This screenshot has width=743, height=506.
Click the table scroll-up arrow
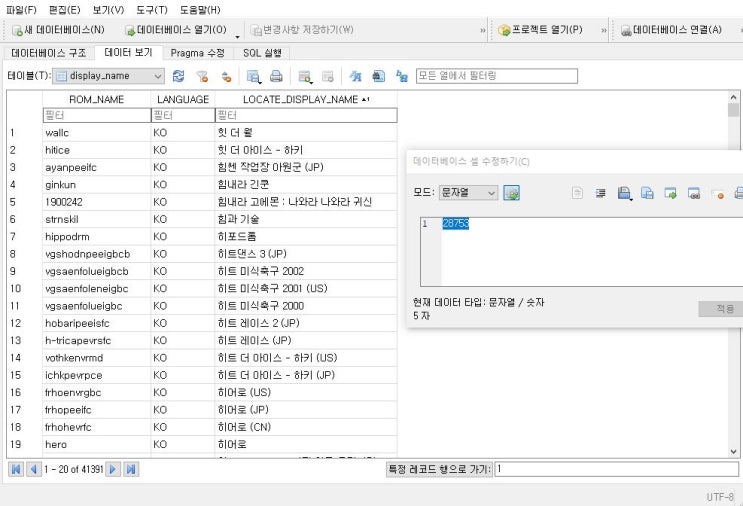[734, 97]
